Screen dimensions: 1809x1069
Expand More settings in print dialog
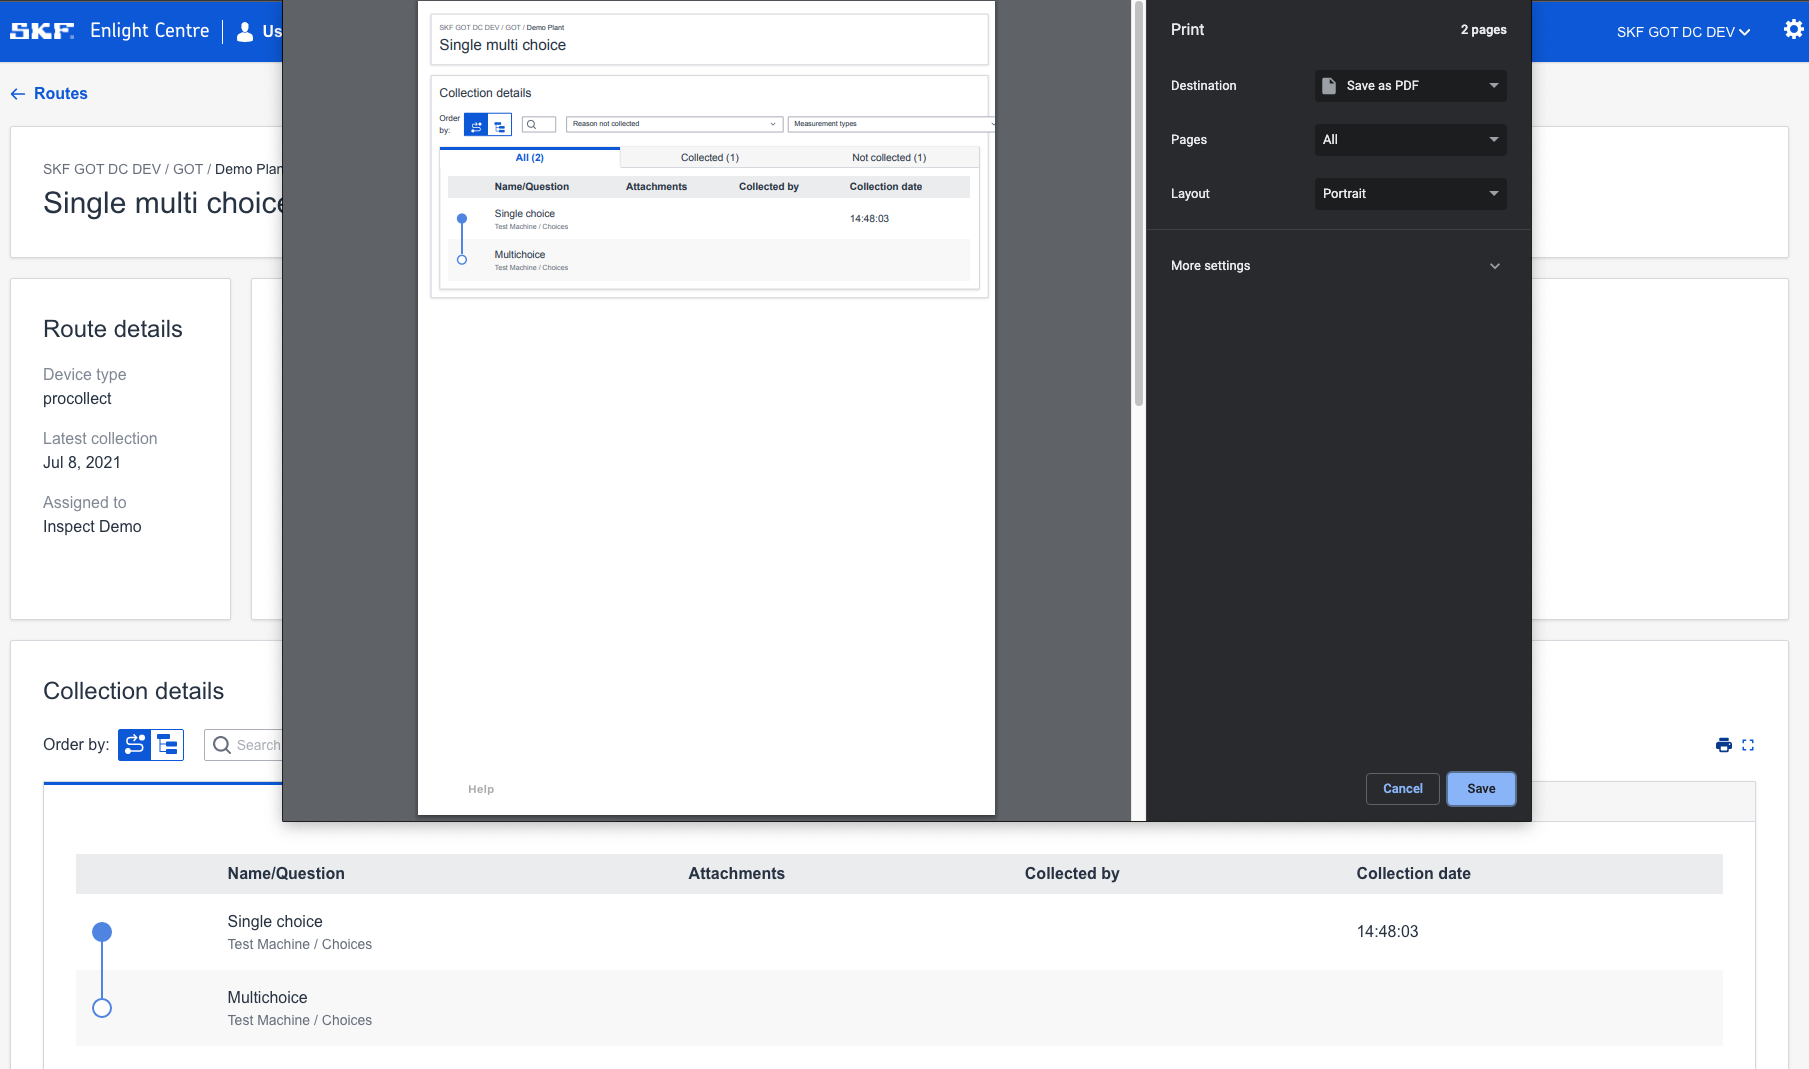coord(1336,266)
